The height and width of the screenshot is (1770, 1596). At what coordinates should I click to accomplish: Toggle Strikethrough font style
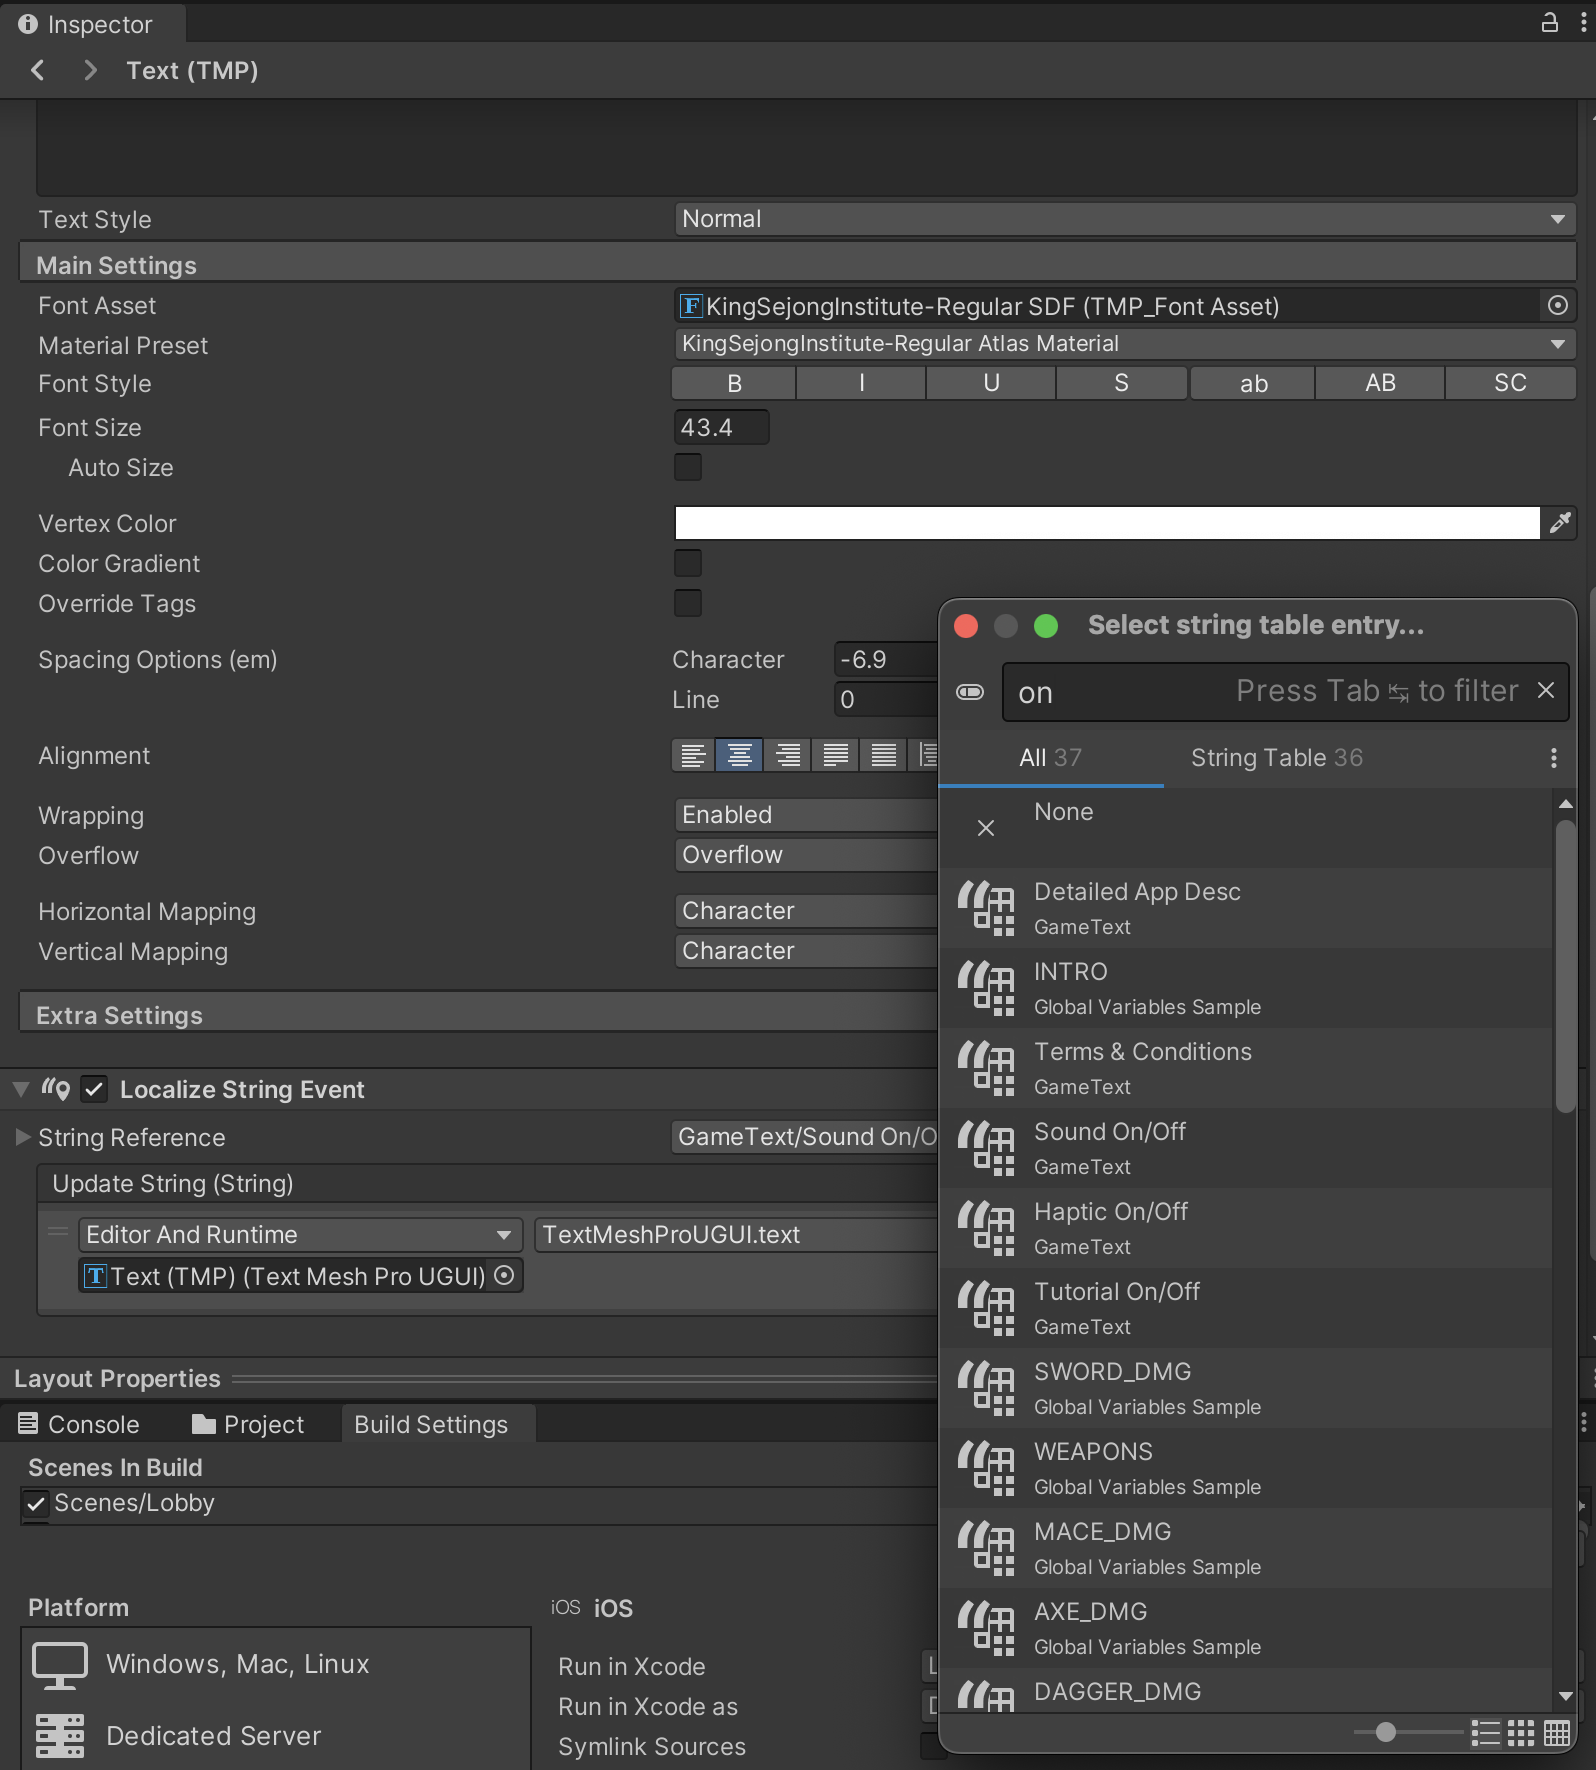coord(1121,383)
